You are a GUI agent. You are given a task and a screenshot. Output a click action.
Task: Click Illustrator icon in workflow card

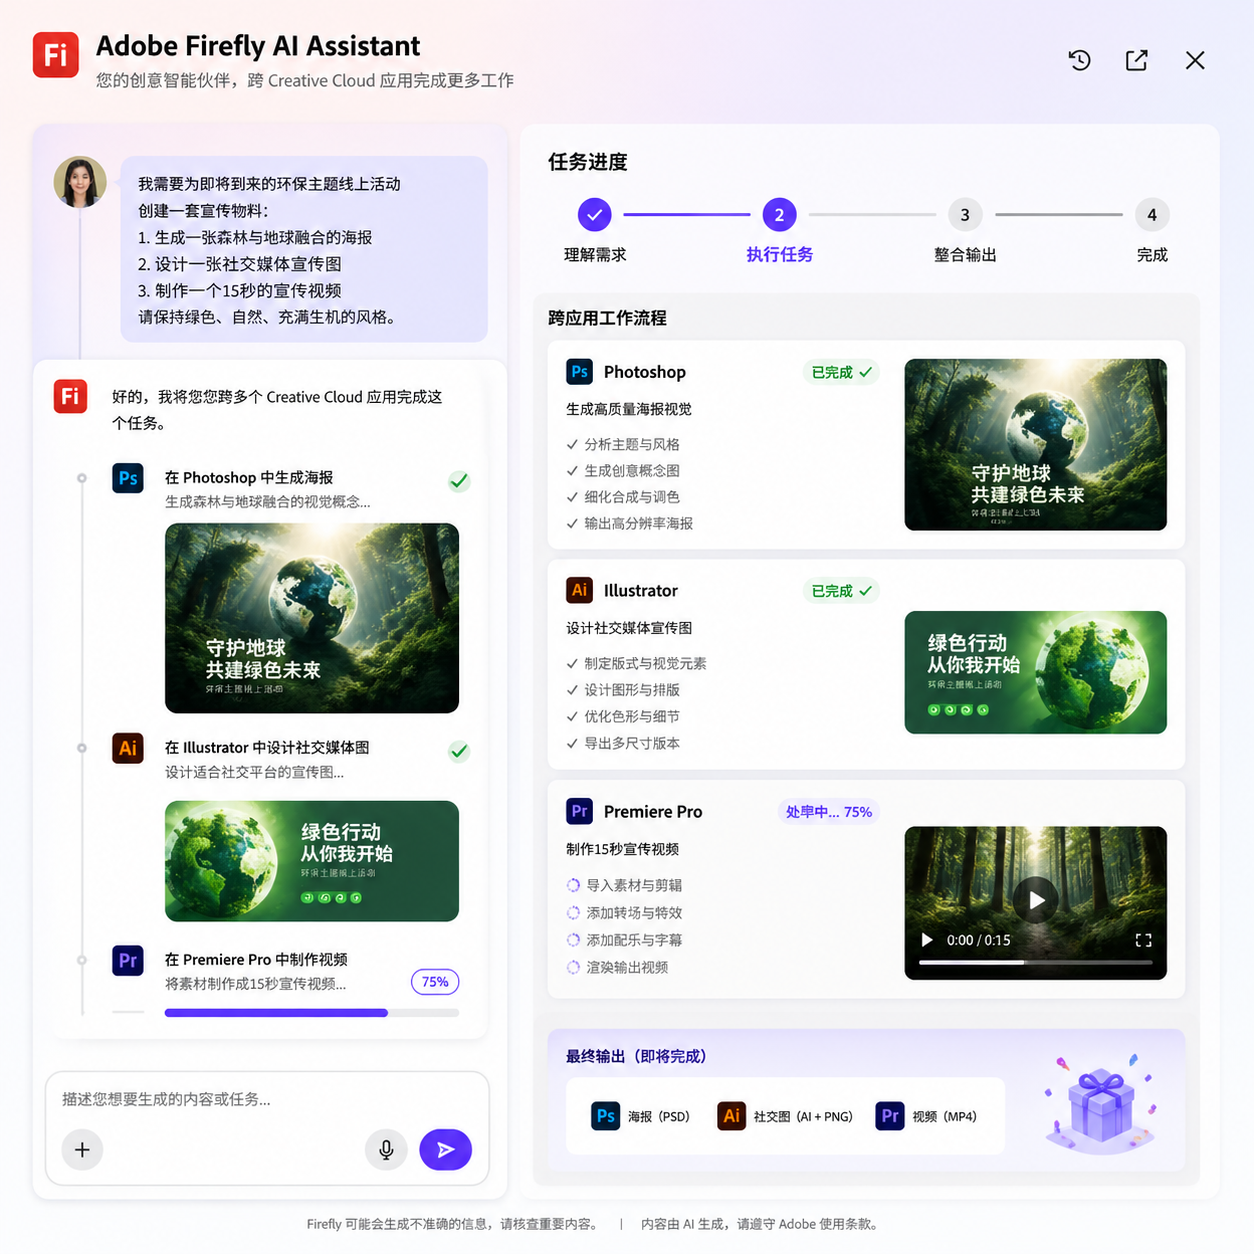coord(580,590)
